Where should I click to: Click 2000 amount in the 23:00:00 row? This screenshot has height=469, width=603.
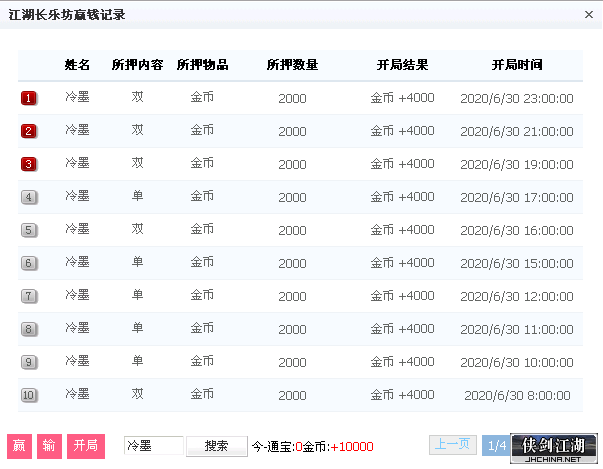tap(292, 99)
